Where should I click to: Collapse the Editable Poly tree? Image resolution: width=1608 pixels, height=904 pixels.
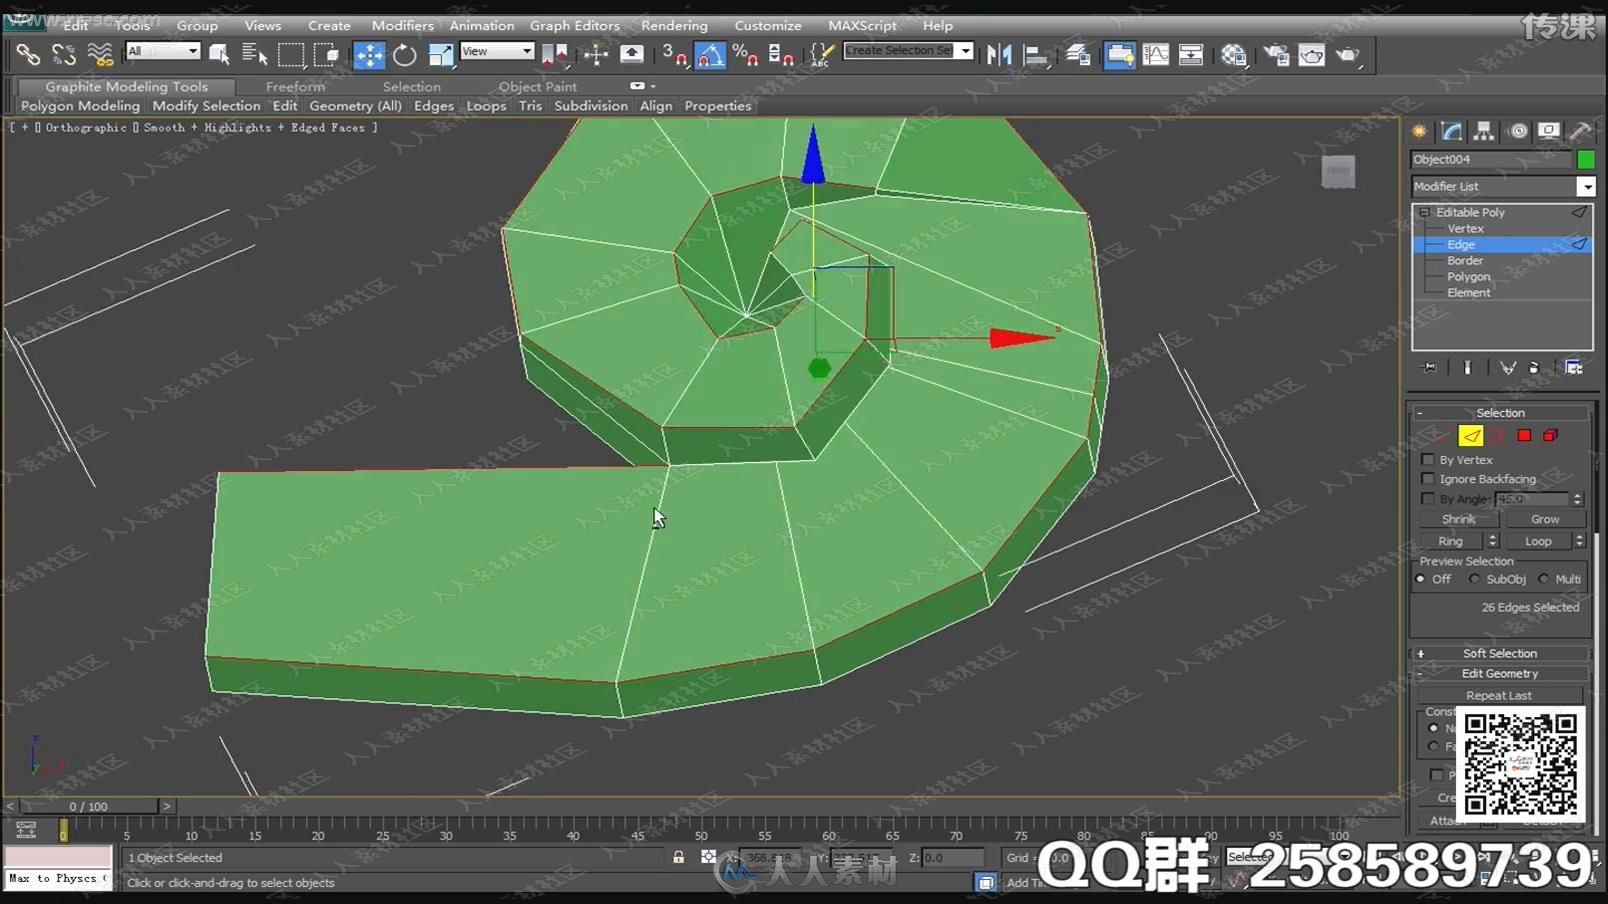click(x=1424, y=212)
